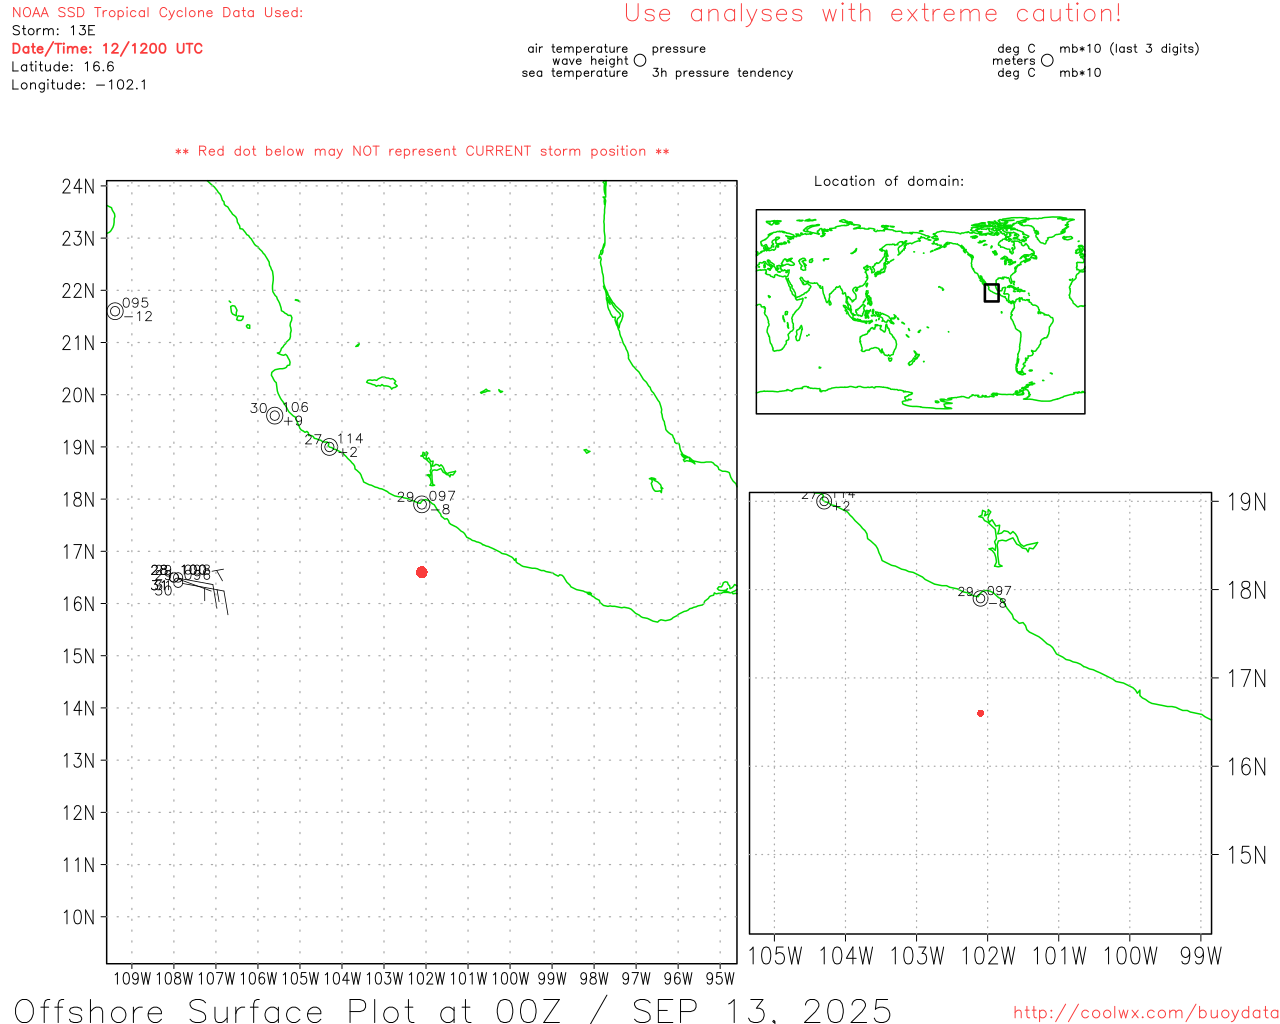1280x1024 pixels.
Task: Click the 19N label beside inset map
Action: 1246,502
